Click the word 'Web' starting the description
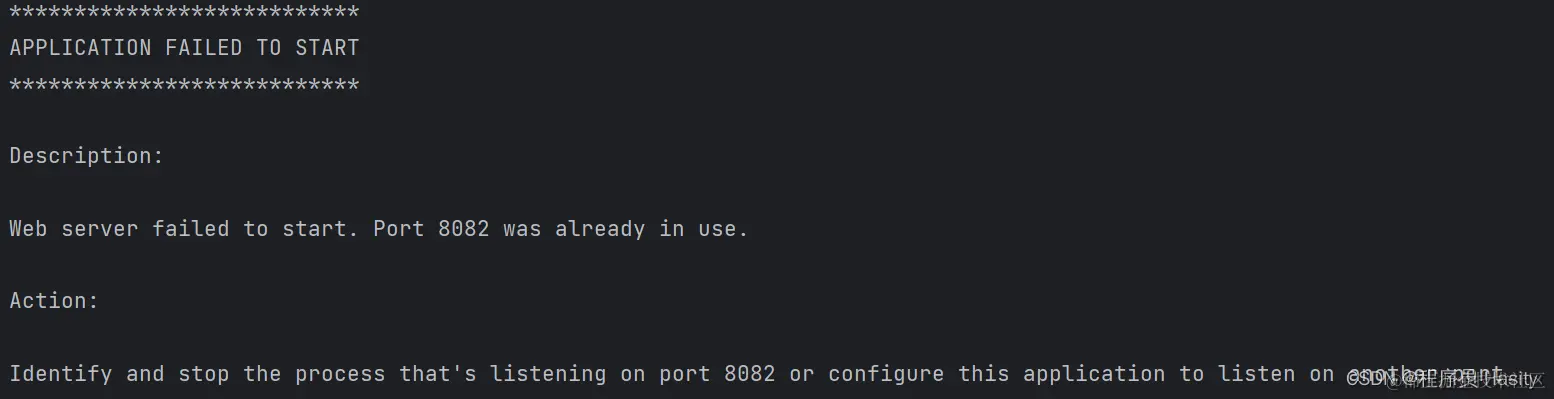 (28, 228)
